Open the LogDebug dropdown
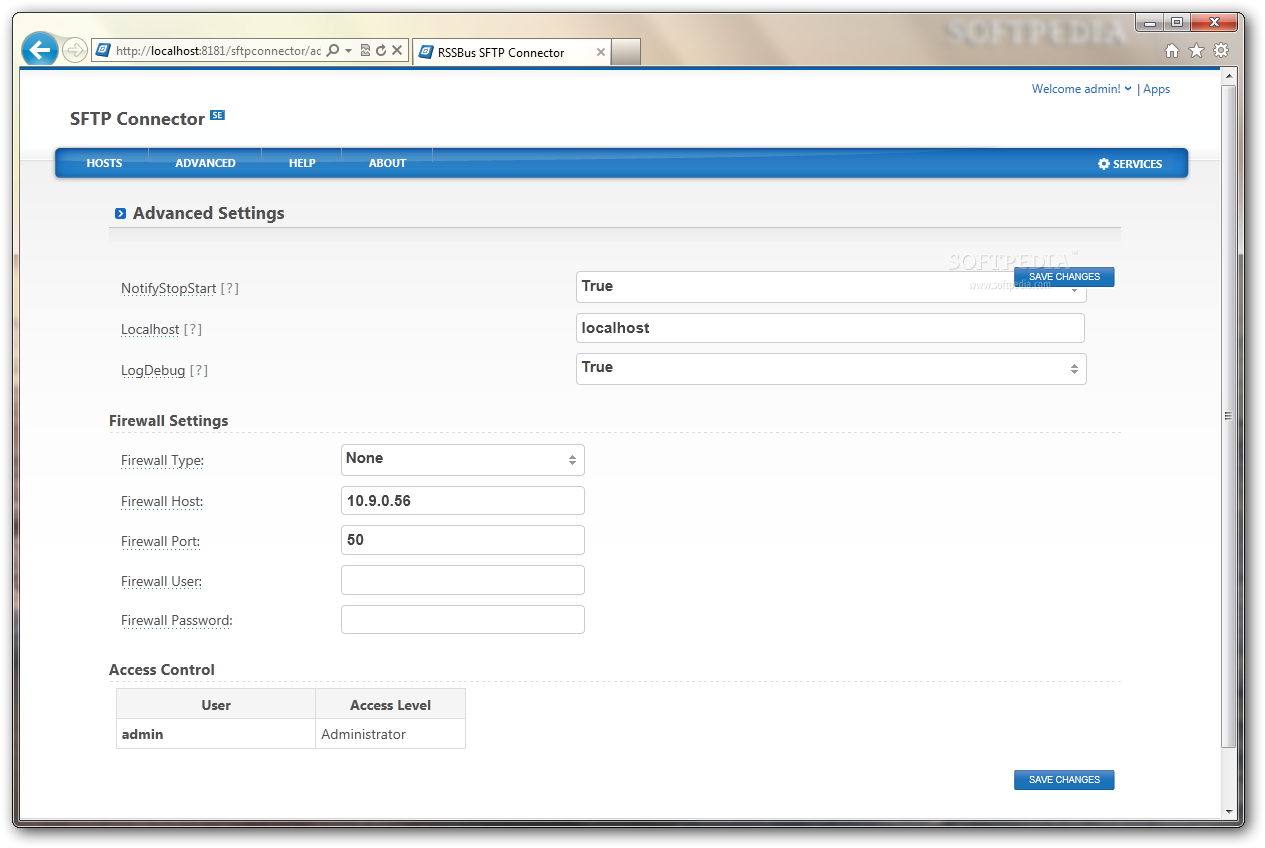This screenshot has width=1265, height=848. [x=831, y=368]
